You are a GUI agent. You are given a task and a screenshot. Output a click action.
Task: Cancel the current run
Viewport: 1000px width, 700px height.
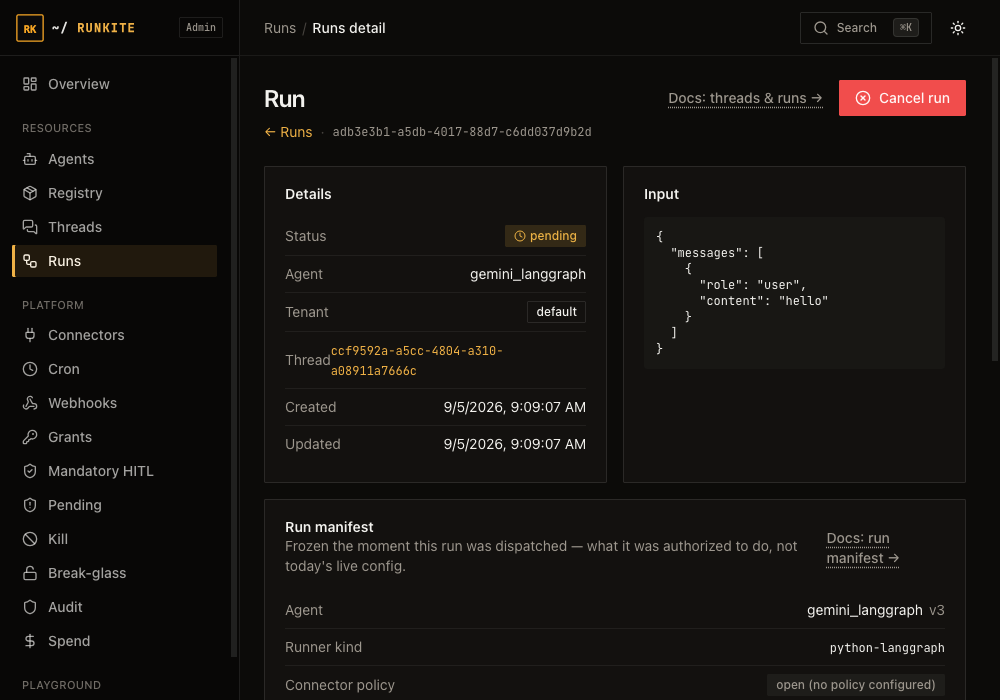(902, 98)
